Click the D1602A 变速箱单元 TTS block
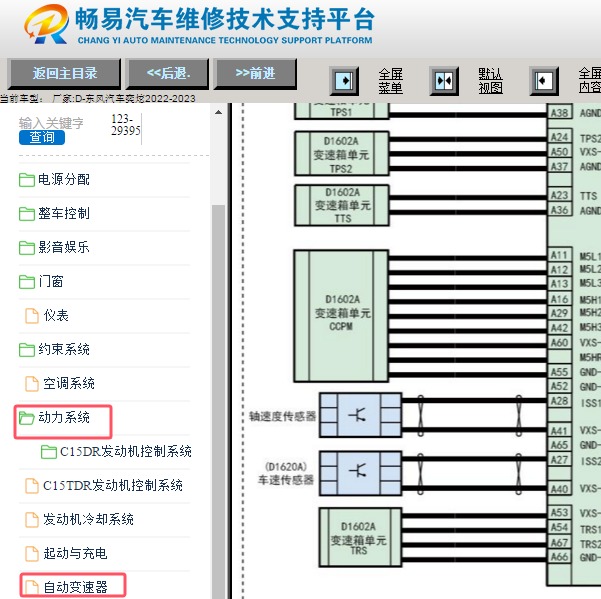 [x=342, y=205]
